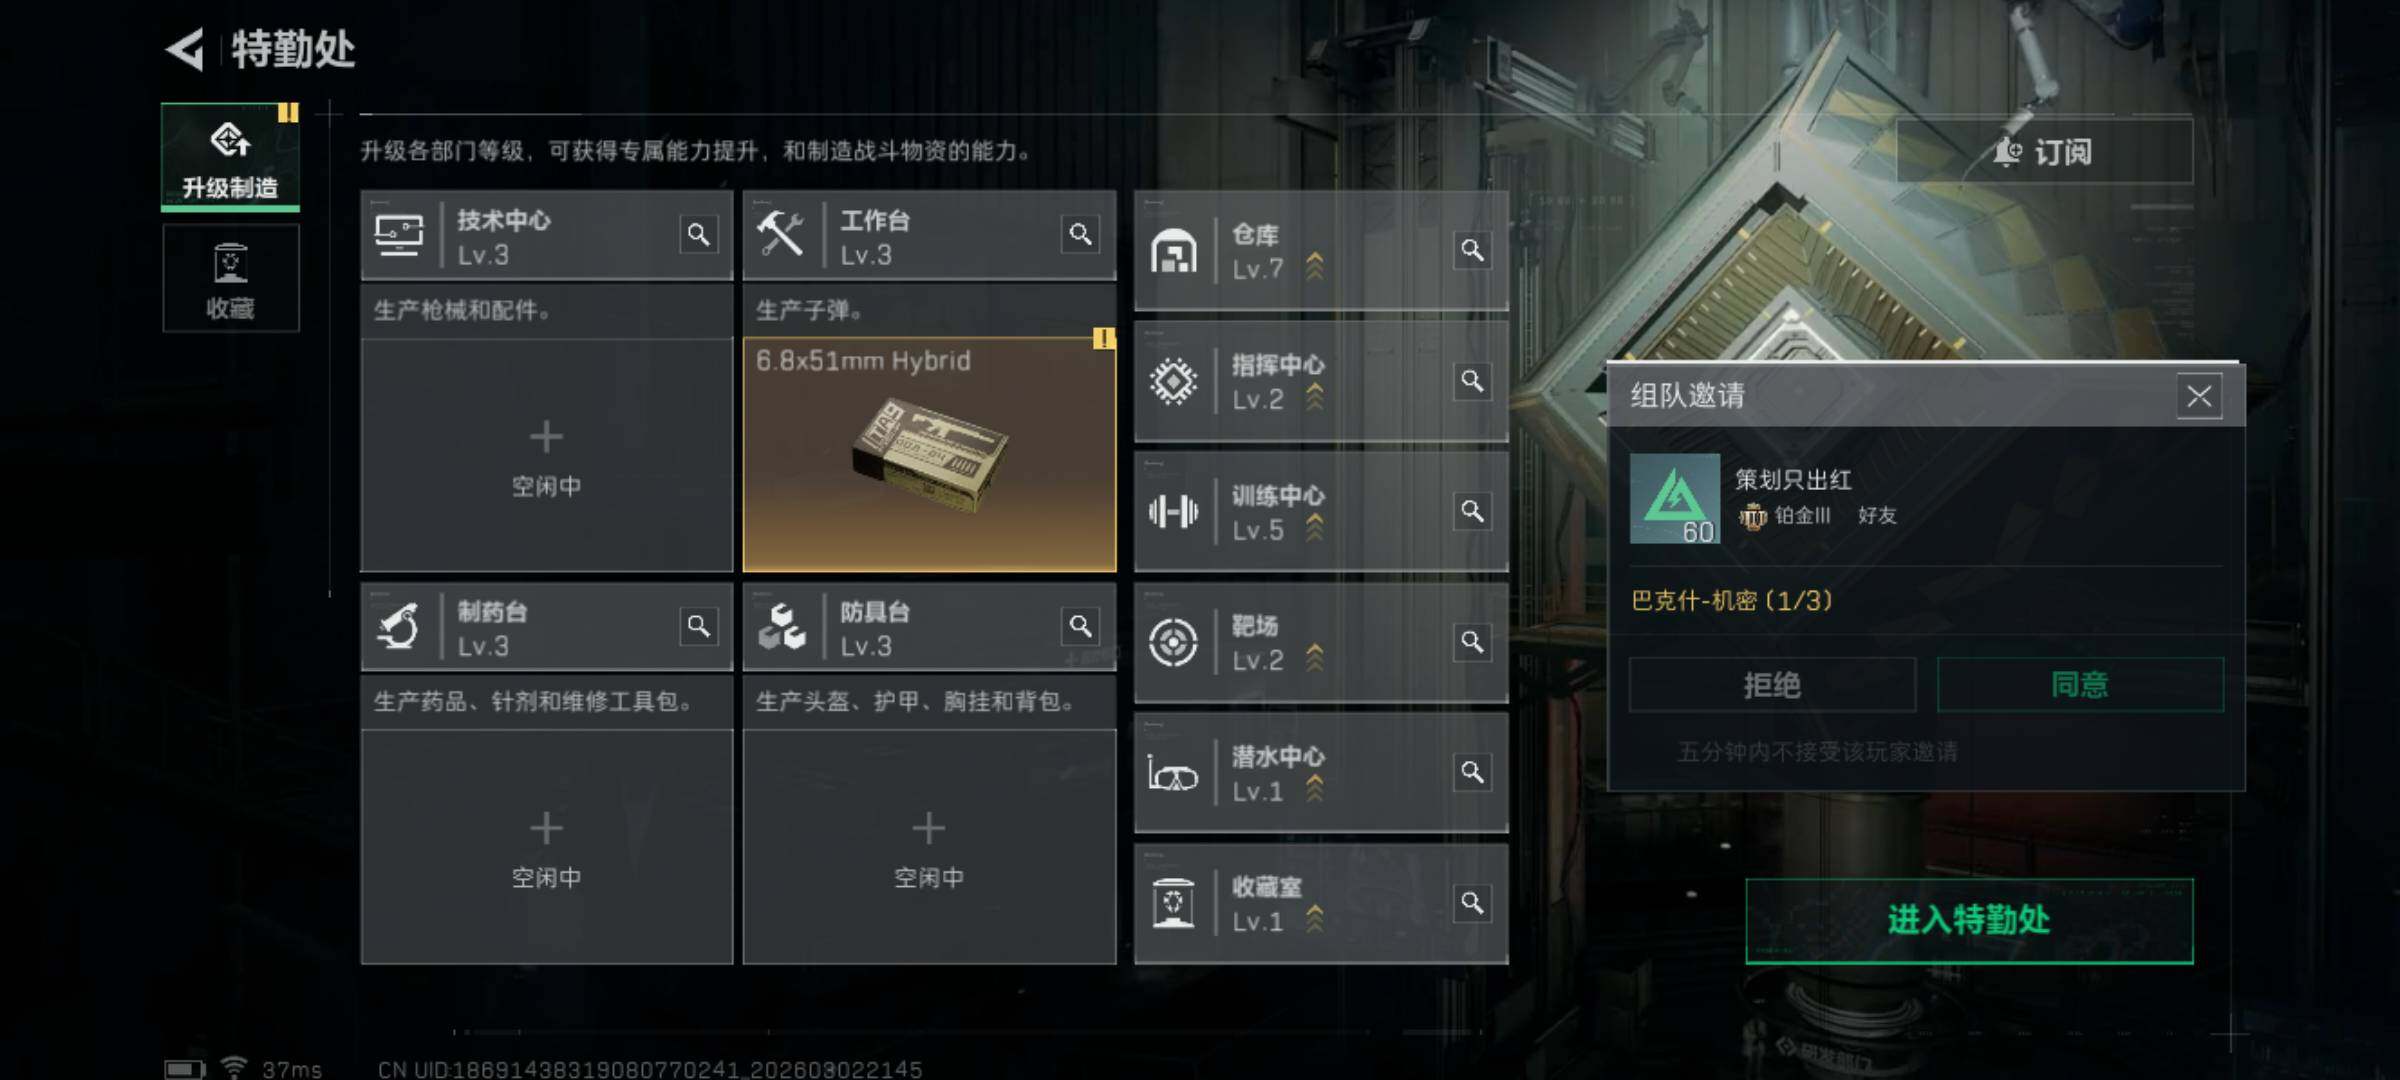Open the 指挥中心 magnifier icon

[x=1472, y=381]
